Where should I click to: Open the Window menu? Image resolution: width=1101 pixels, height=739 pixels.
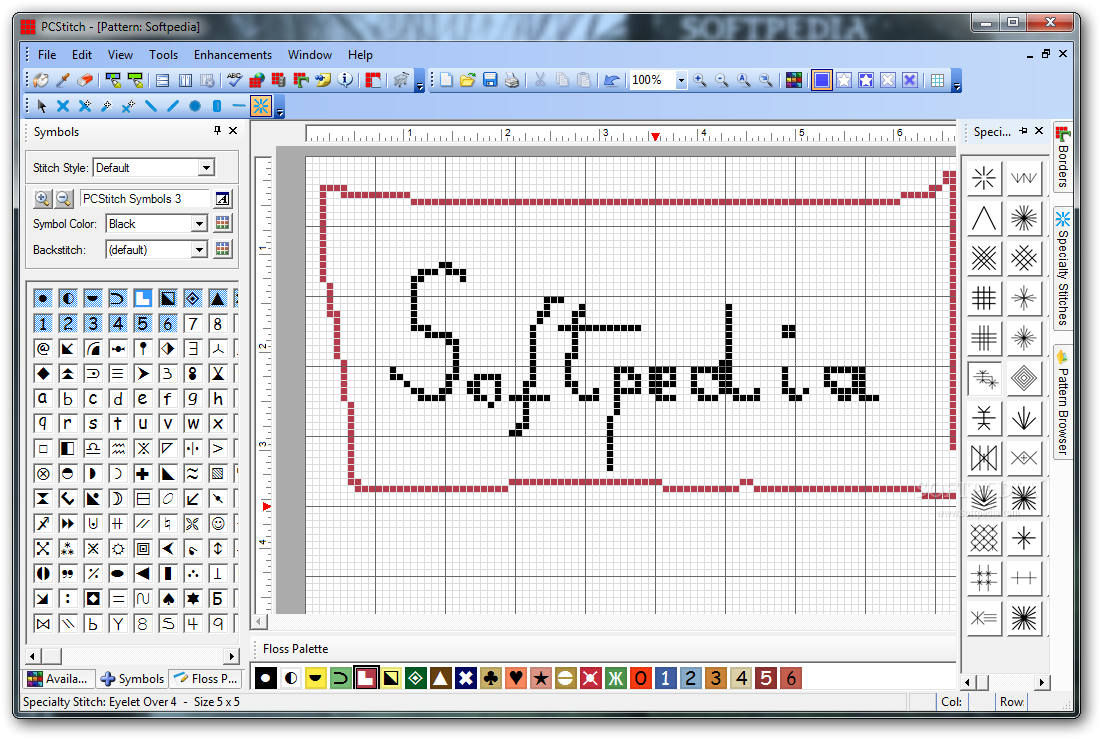(x=310, y=55)
